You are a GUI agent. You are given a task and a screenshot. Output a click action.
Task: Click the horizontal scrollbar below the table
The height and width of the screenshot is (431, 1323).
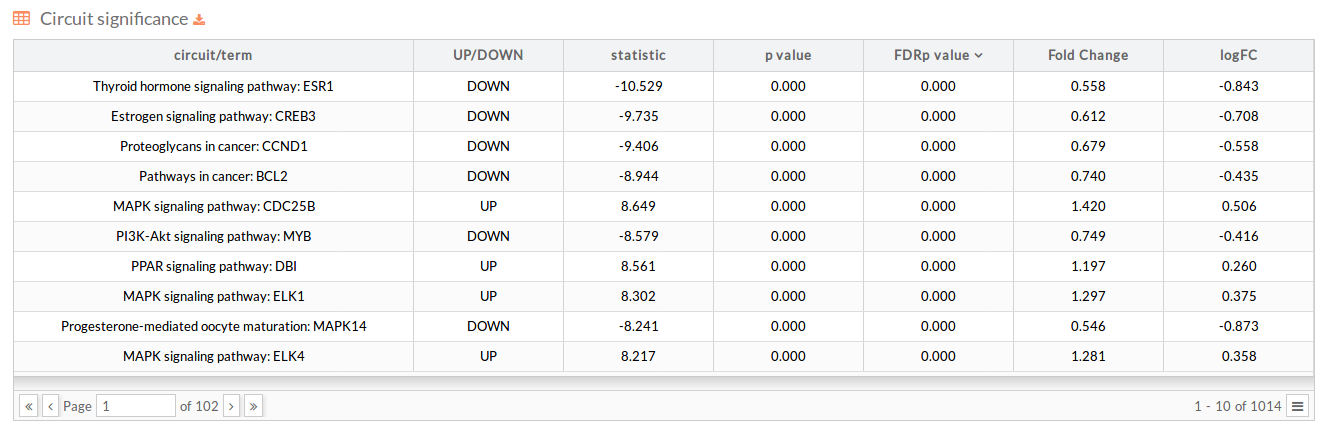[663, 381]
